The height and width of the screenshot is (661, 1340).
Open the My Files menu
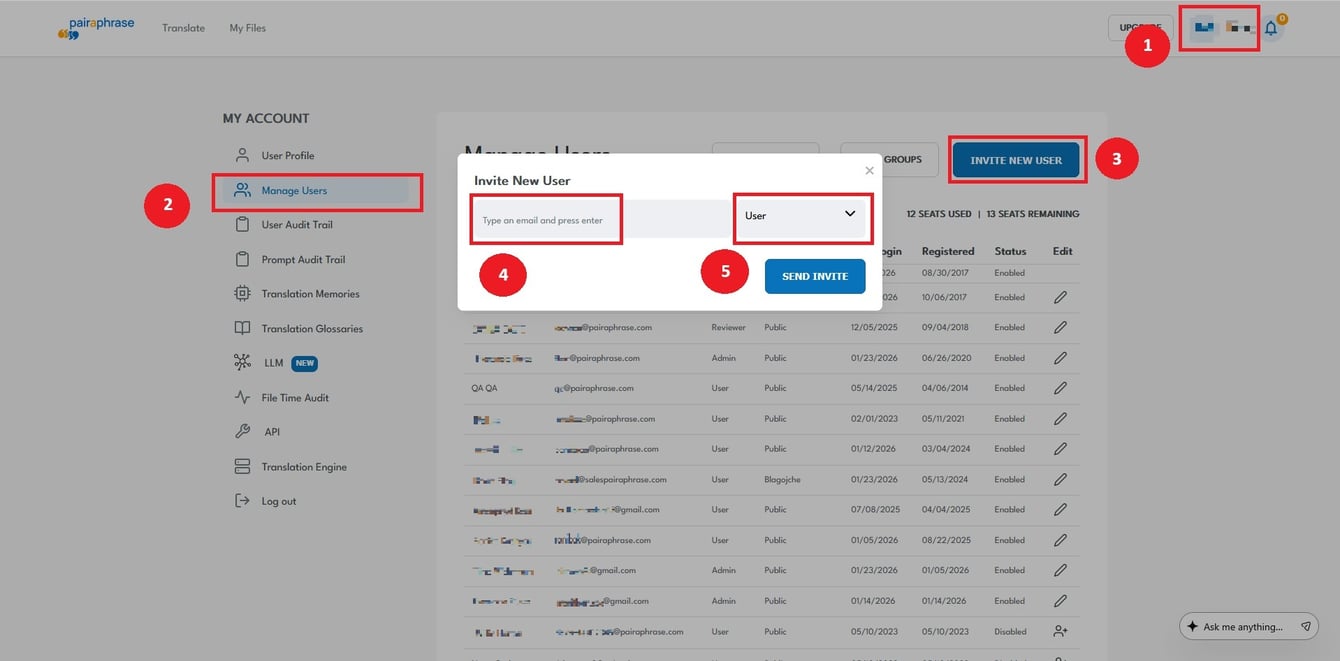coord(247,28)
